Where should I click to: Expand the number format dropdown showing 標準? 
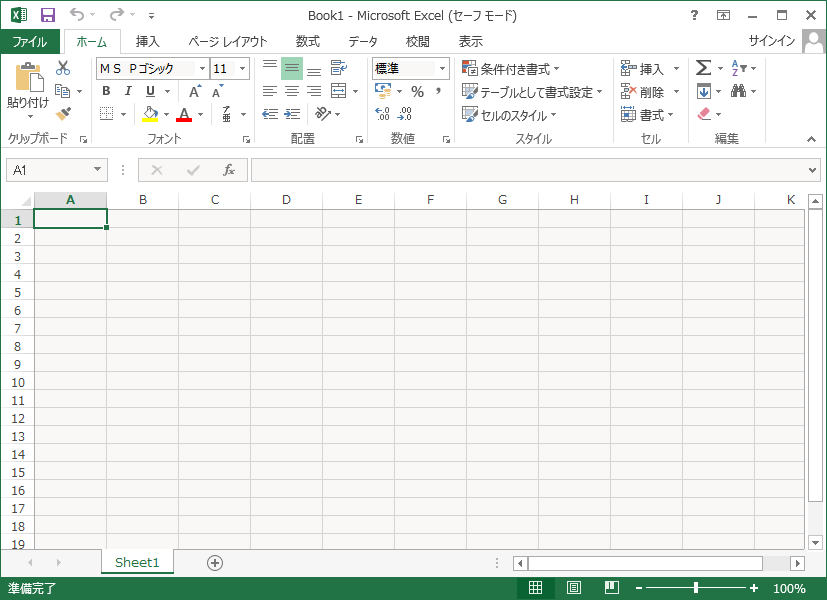[442, 69]
